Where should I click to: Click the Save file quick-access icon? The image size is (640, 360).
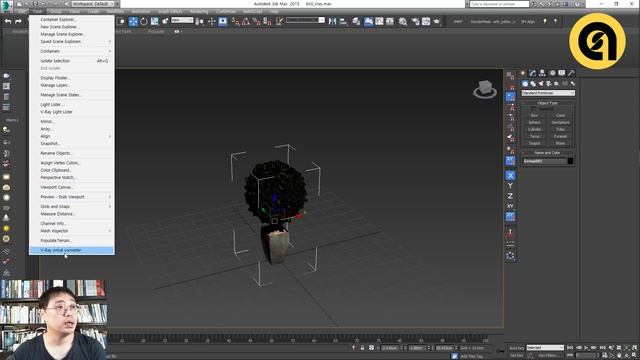tap(36, 4)
